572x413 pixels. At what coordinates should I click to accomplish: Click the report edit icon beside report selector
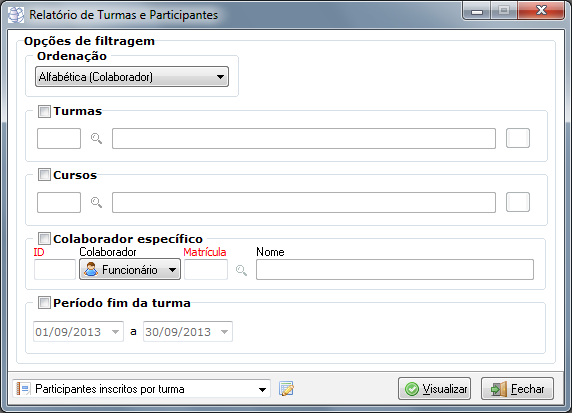(x=286, y=389)
